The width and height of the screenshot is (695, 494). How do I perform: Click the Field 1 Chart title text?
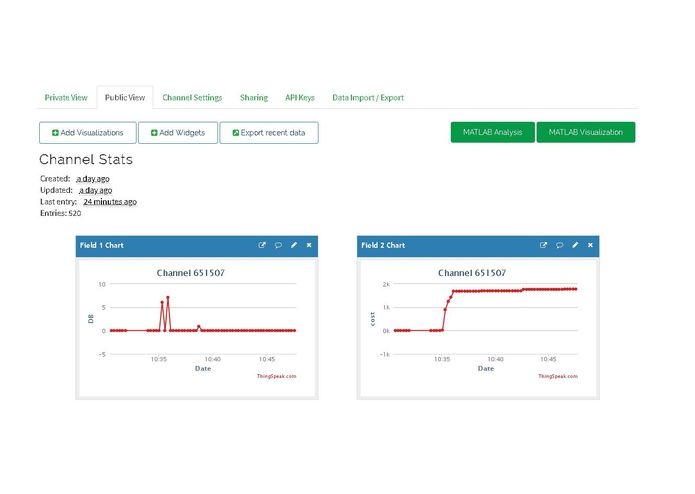coord(102,245)
